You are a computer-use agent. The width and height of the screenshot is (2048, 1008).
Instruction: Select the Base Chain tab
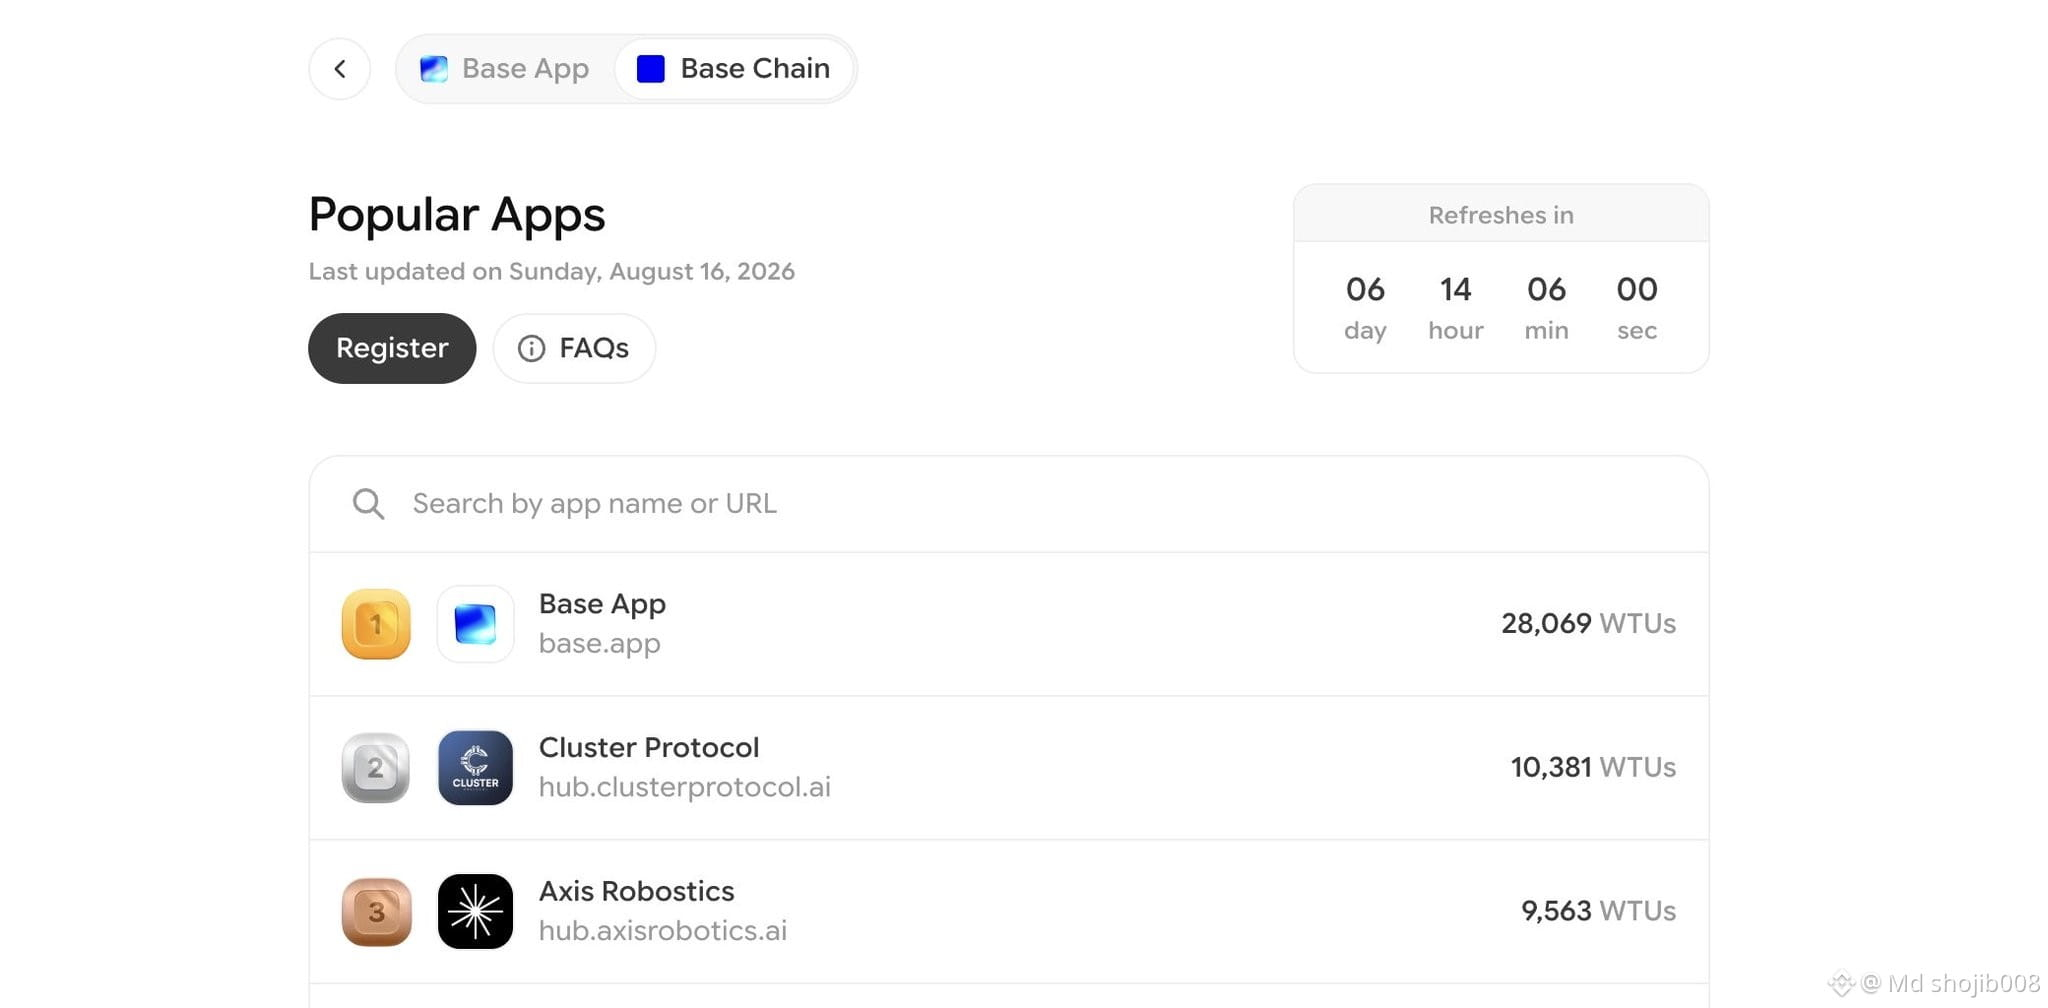click(733, 69)
